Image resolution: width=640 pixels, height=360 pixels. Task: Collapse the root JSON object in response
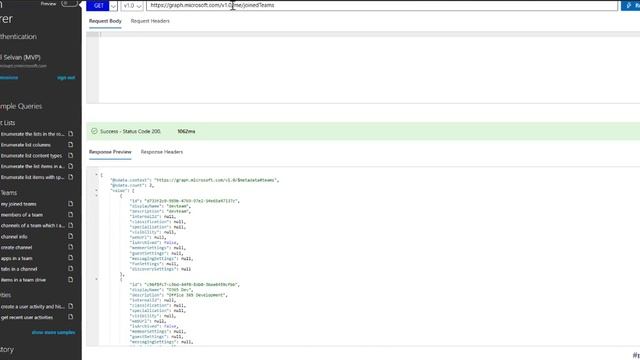point(97,175)
